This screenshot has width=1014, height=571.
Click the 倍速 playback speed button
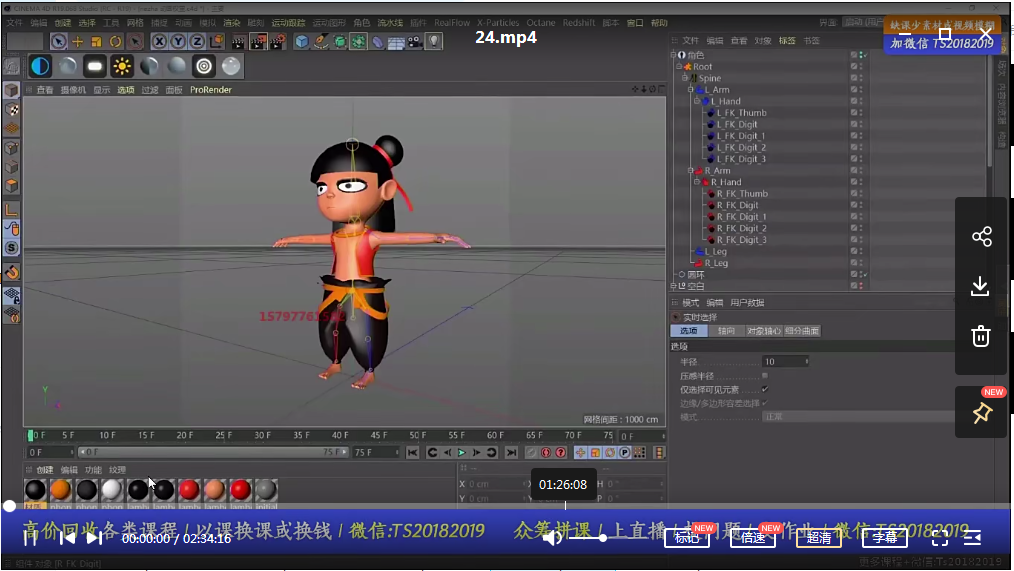(753, 537)
